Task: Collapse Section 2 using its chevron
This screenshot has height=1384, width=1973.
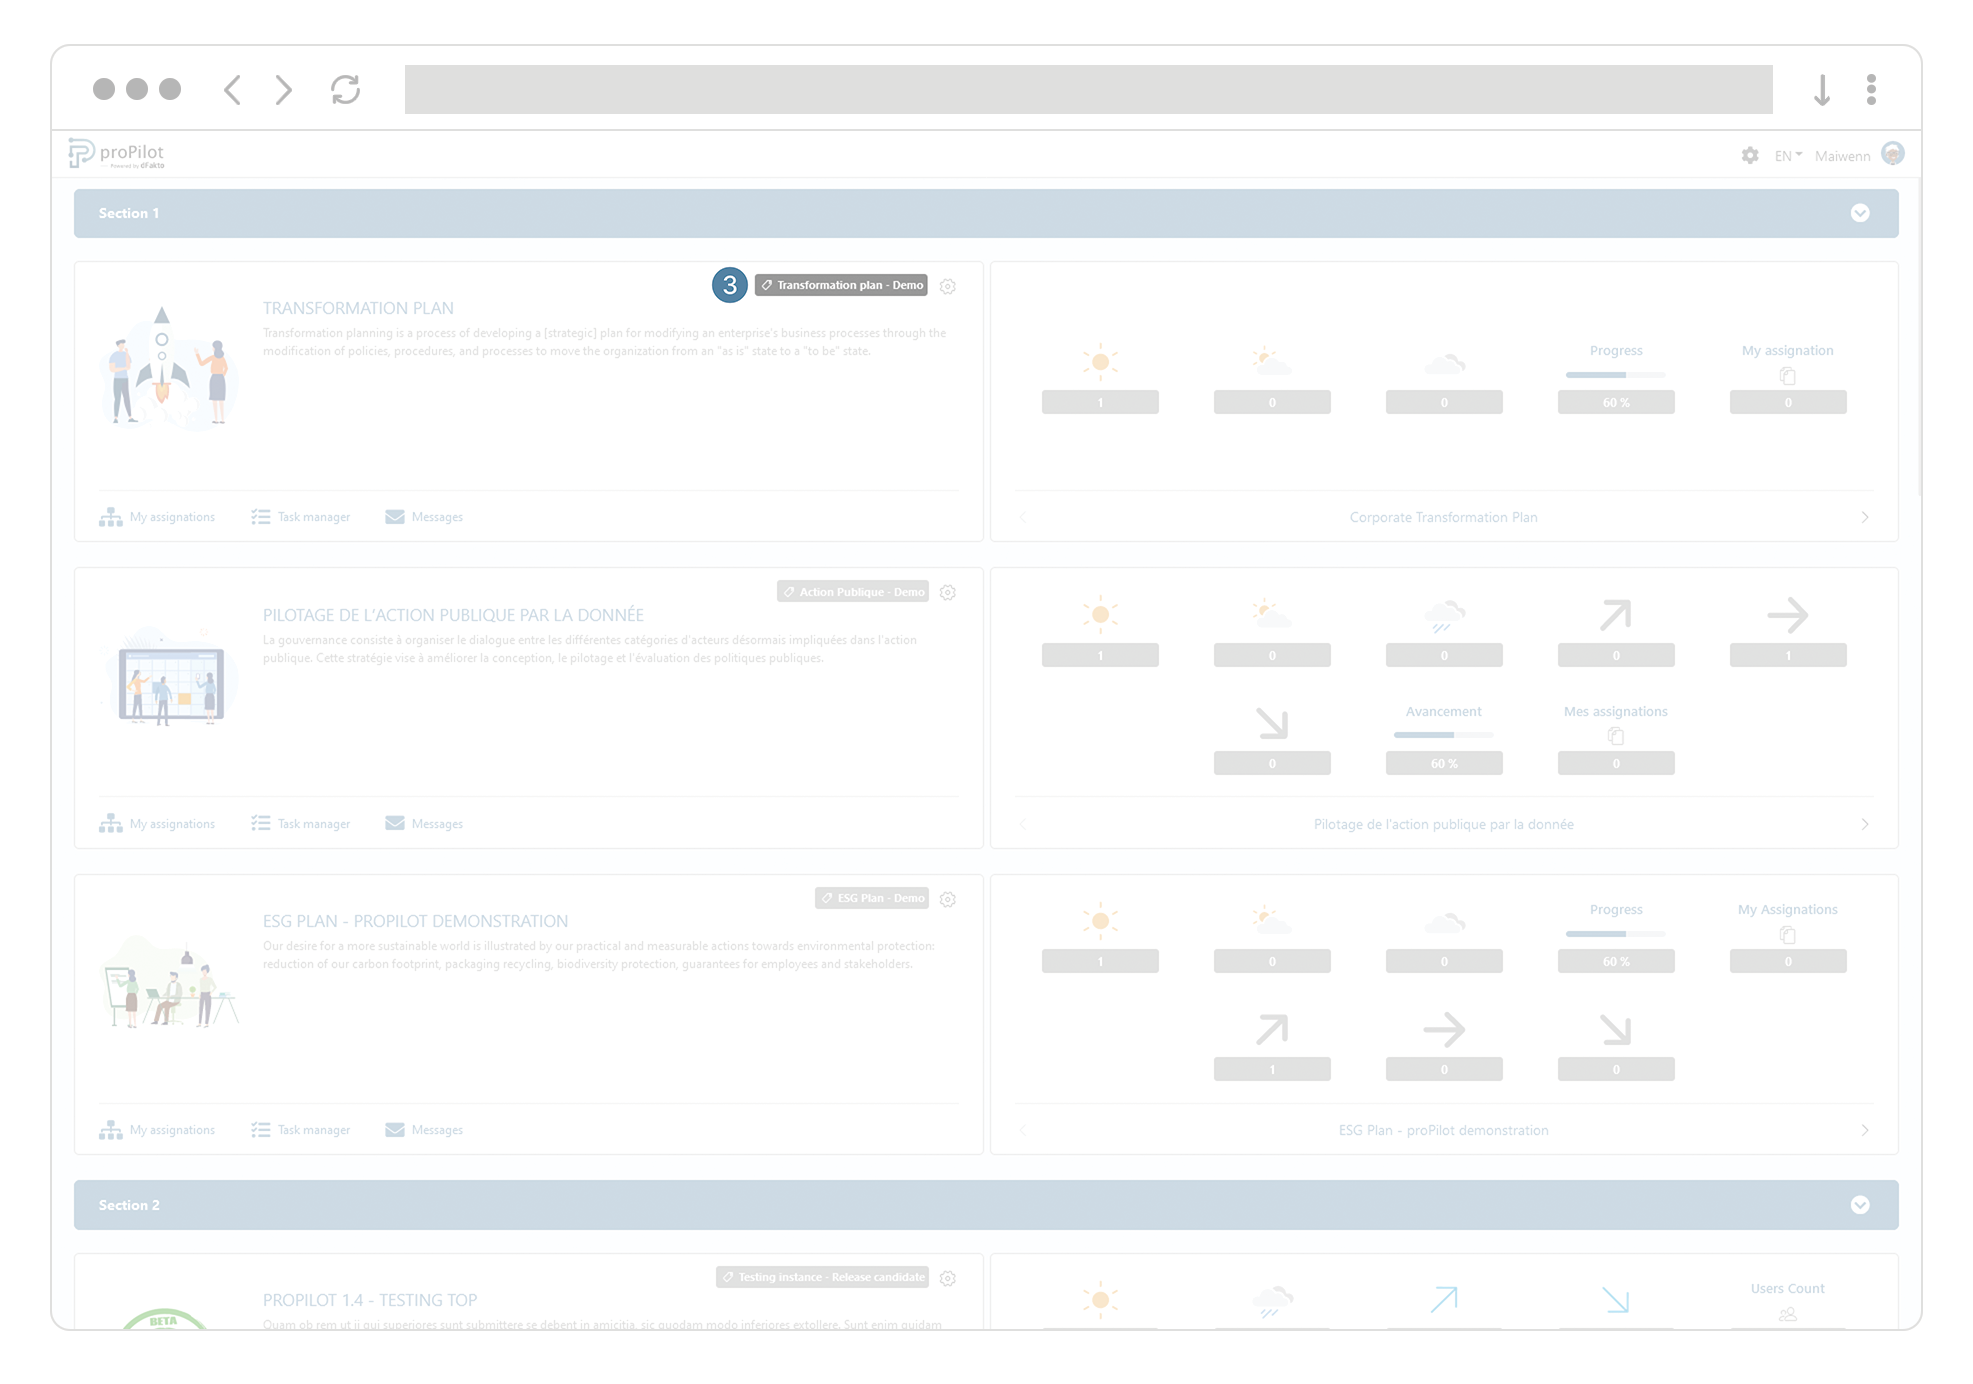Action: pos(1861,1205)
